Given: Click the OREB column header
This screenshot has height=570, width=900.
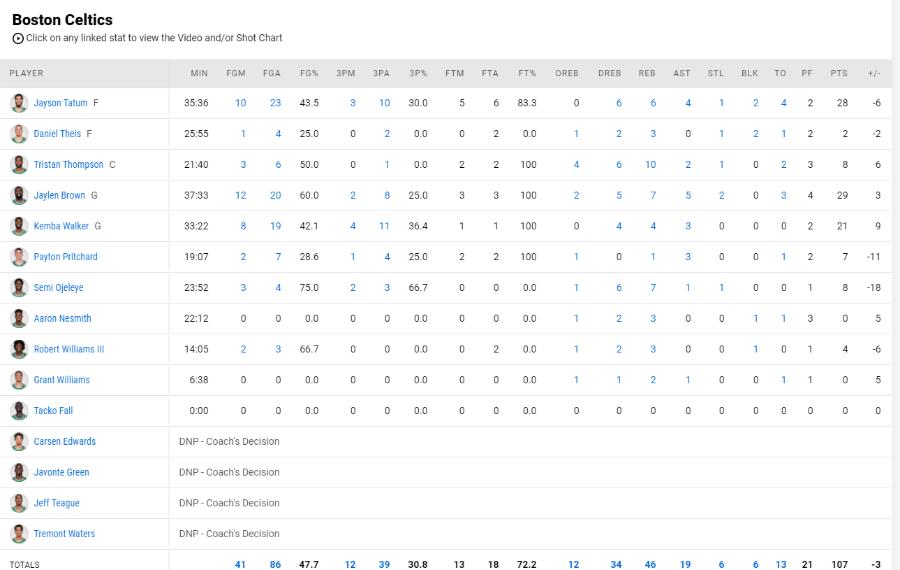Looking at the screenshot, I should pyautogui.click(x=567, y=73).
